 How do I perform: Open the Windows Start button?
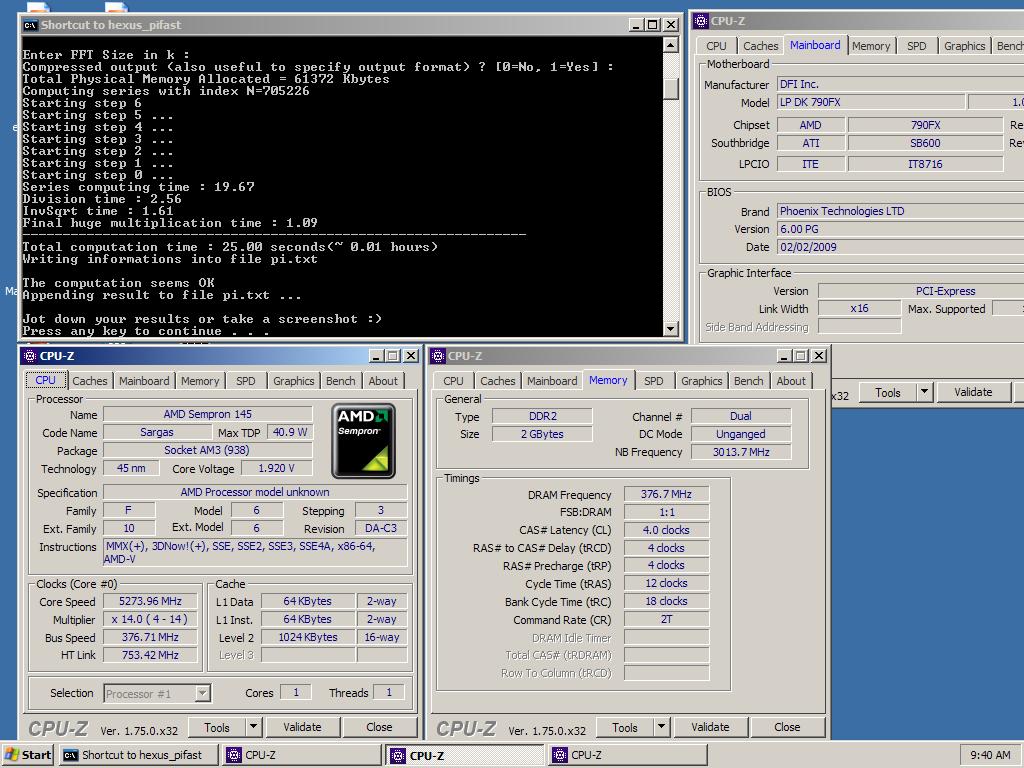27,755
